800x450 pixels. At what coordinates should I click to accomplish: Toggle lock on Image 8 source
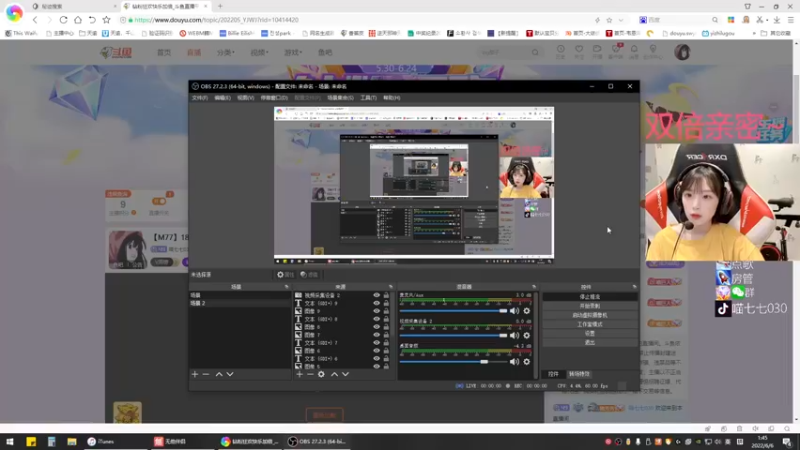[x=386, y=327]
